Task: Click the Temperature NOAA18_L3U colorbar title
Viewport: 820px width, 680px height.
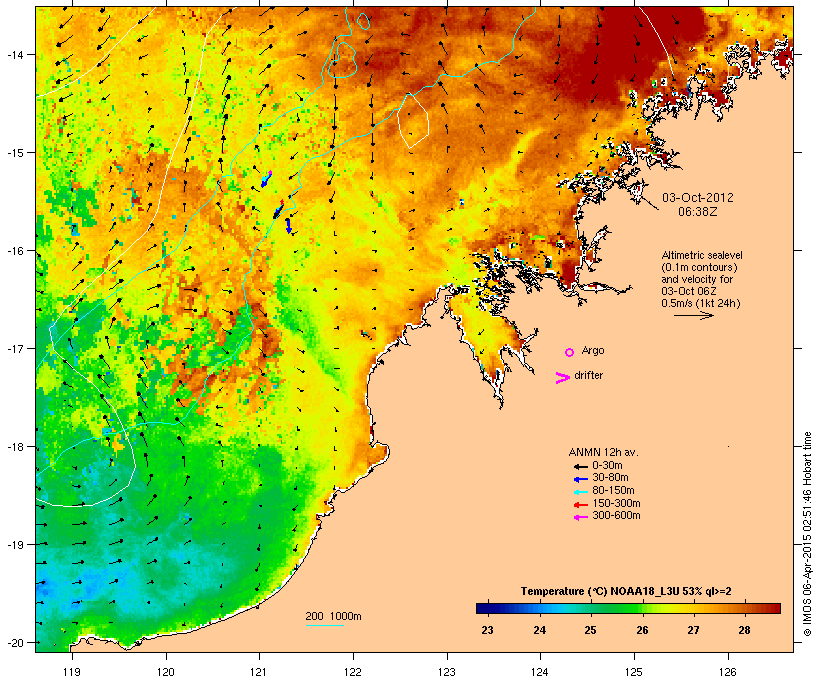Action: [626, 591]
